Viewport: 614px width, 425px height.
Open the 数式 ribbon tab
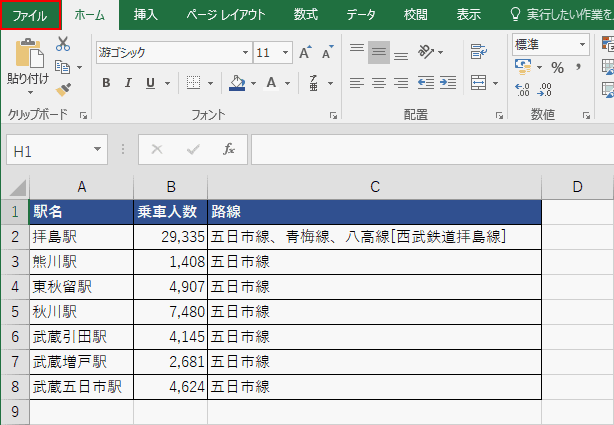306,15
